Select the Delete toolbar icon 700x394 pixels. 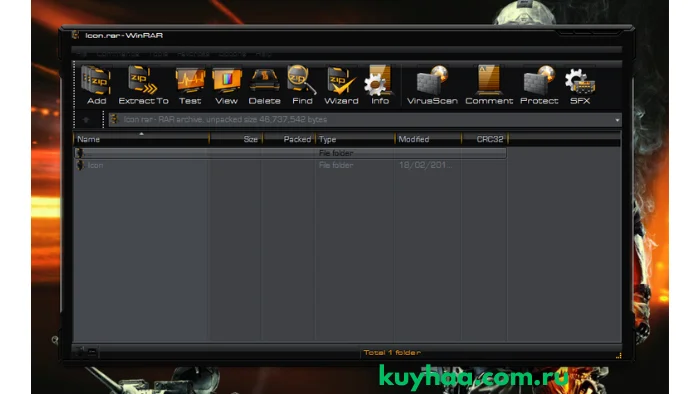[264, 85]
